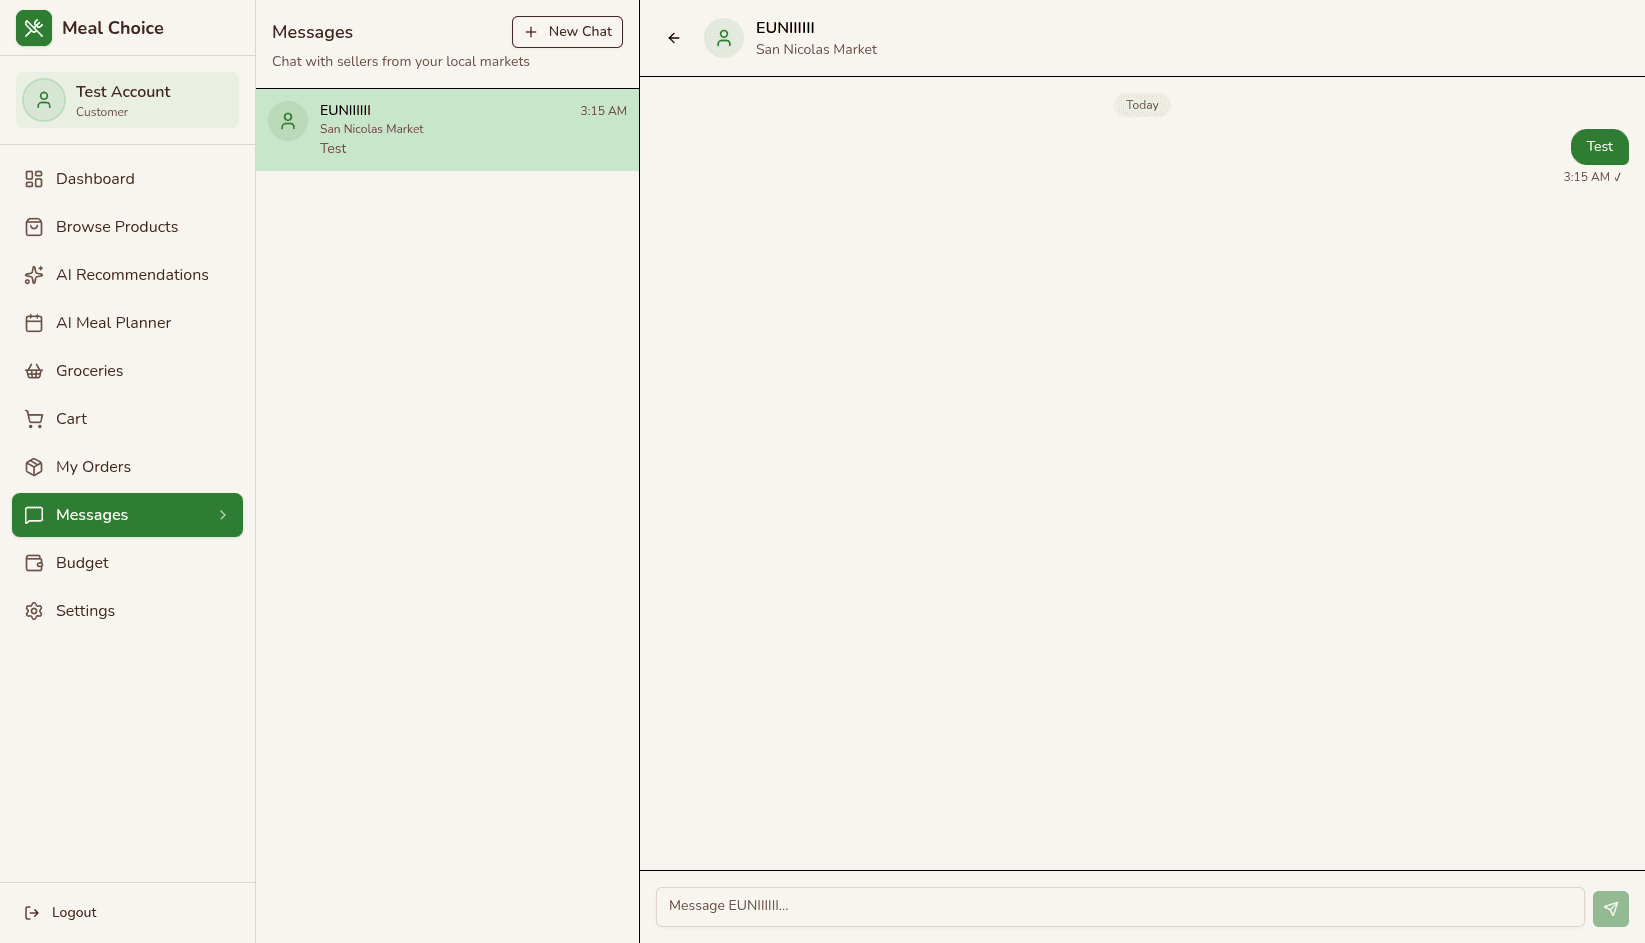
Task: Click the Groceries basket icon
Action: click(34, 371)
